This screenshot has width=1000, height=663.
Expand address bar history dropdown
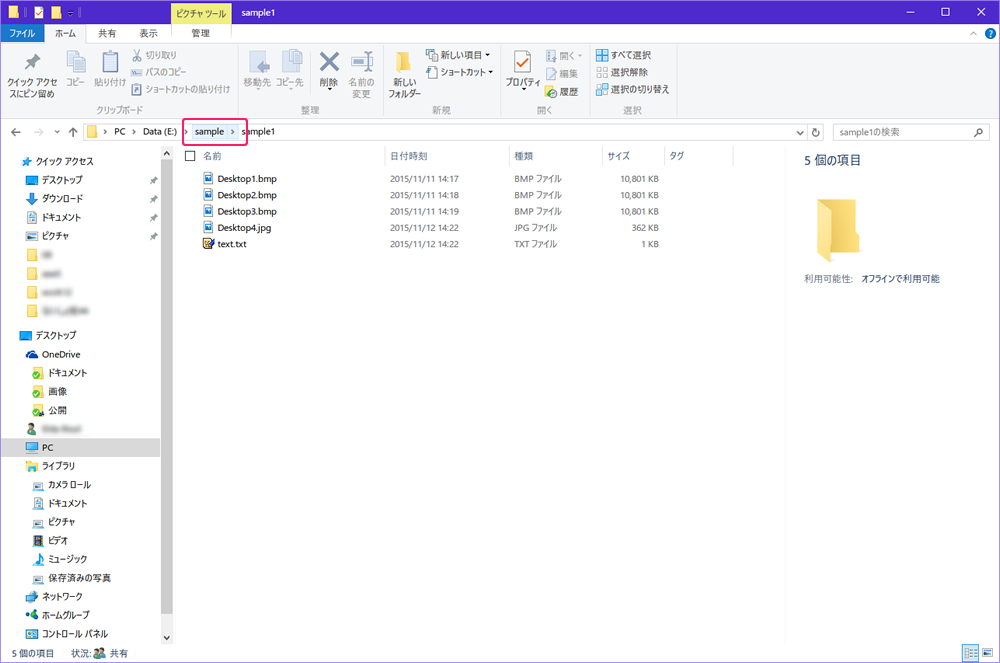[800, 133]
